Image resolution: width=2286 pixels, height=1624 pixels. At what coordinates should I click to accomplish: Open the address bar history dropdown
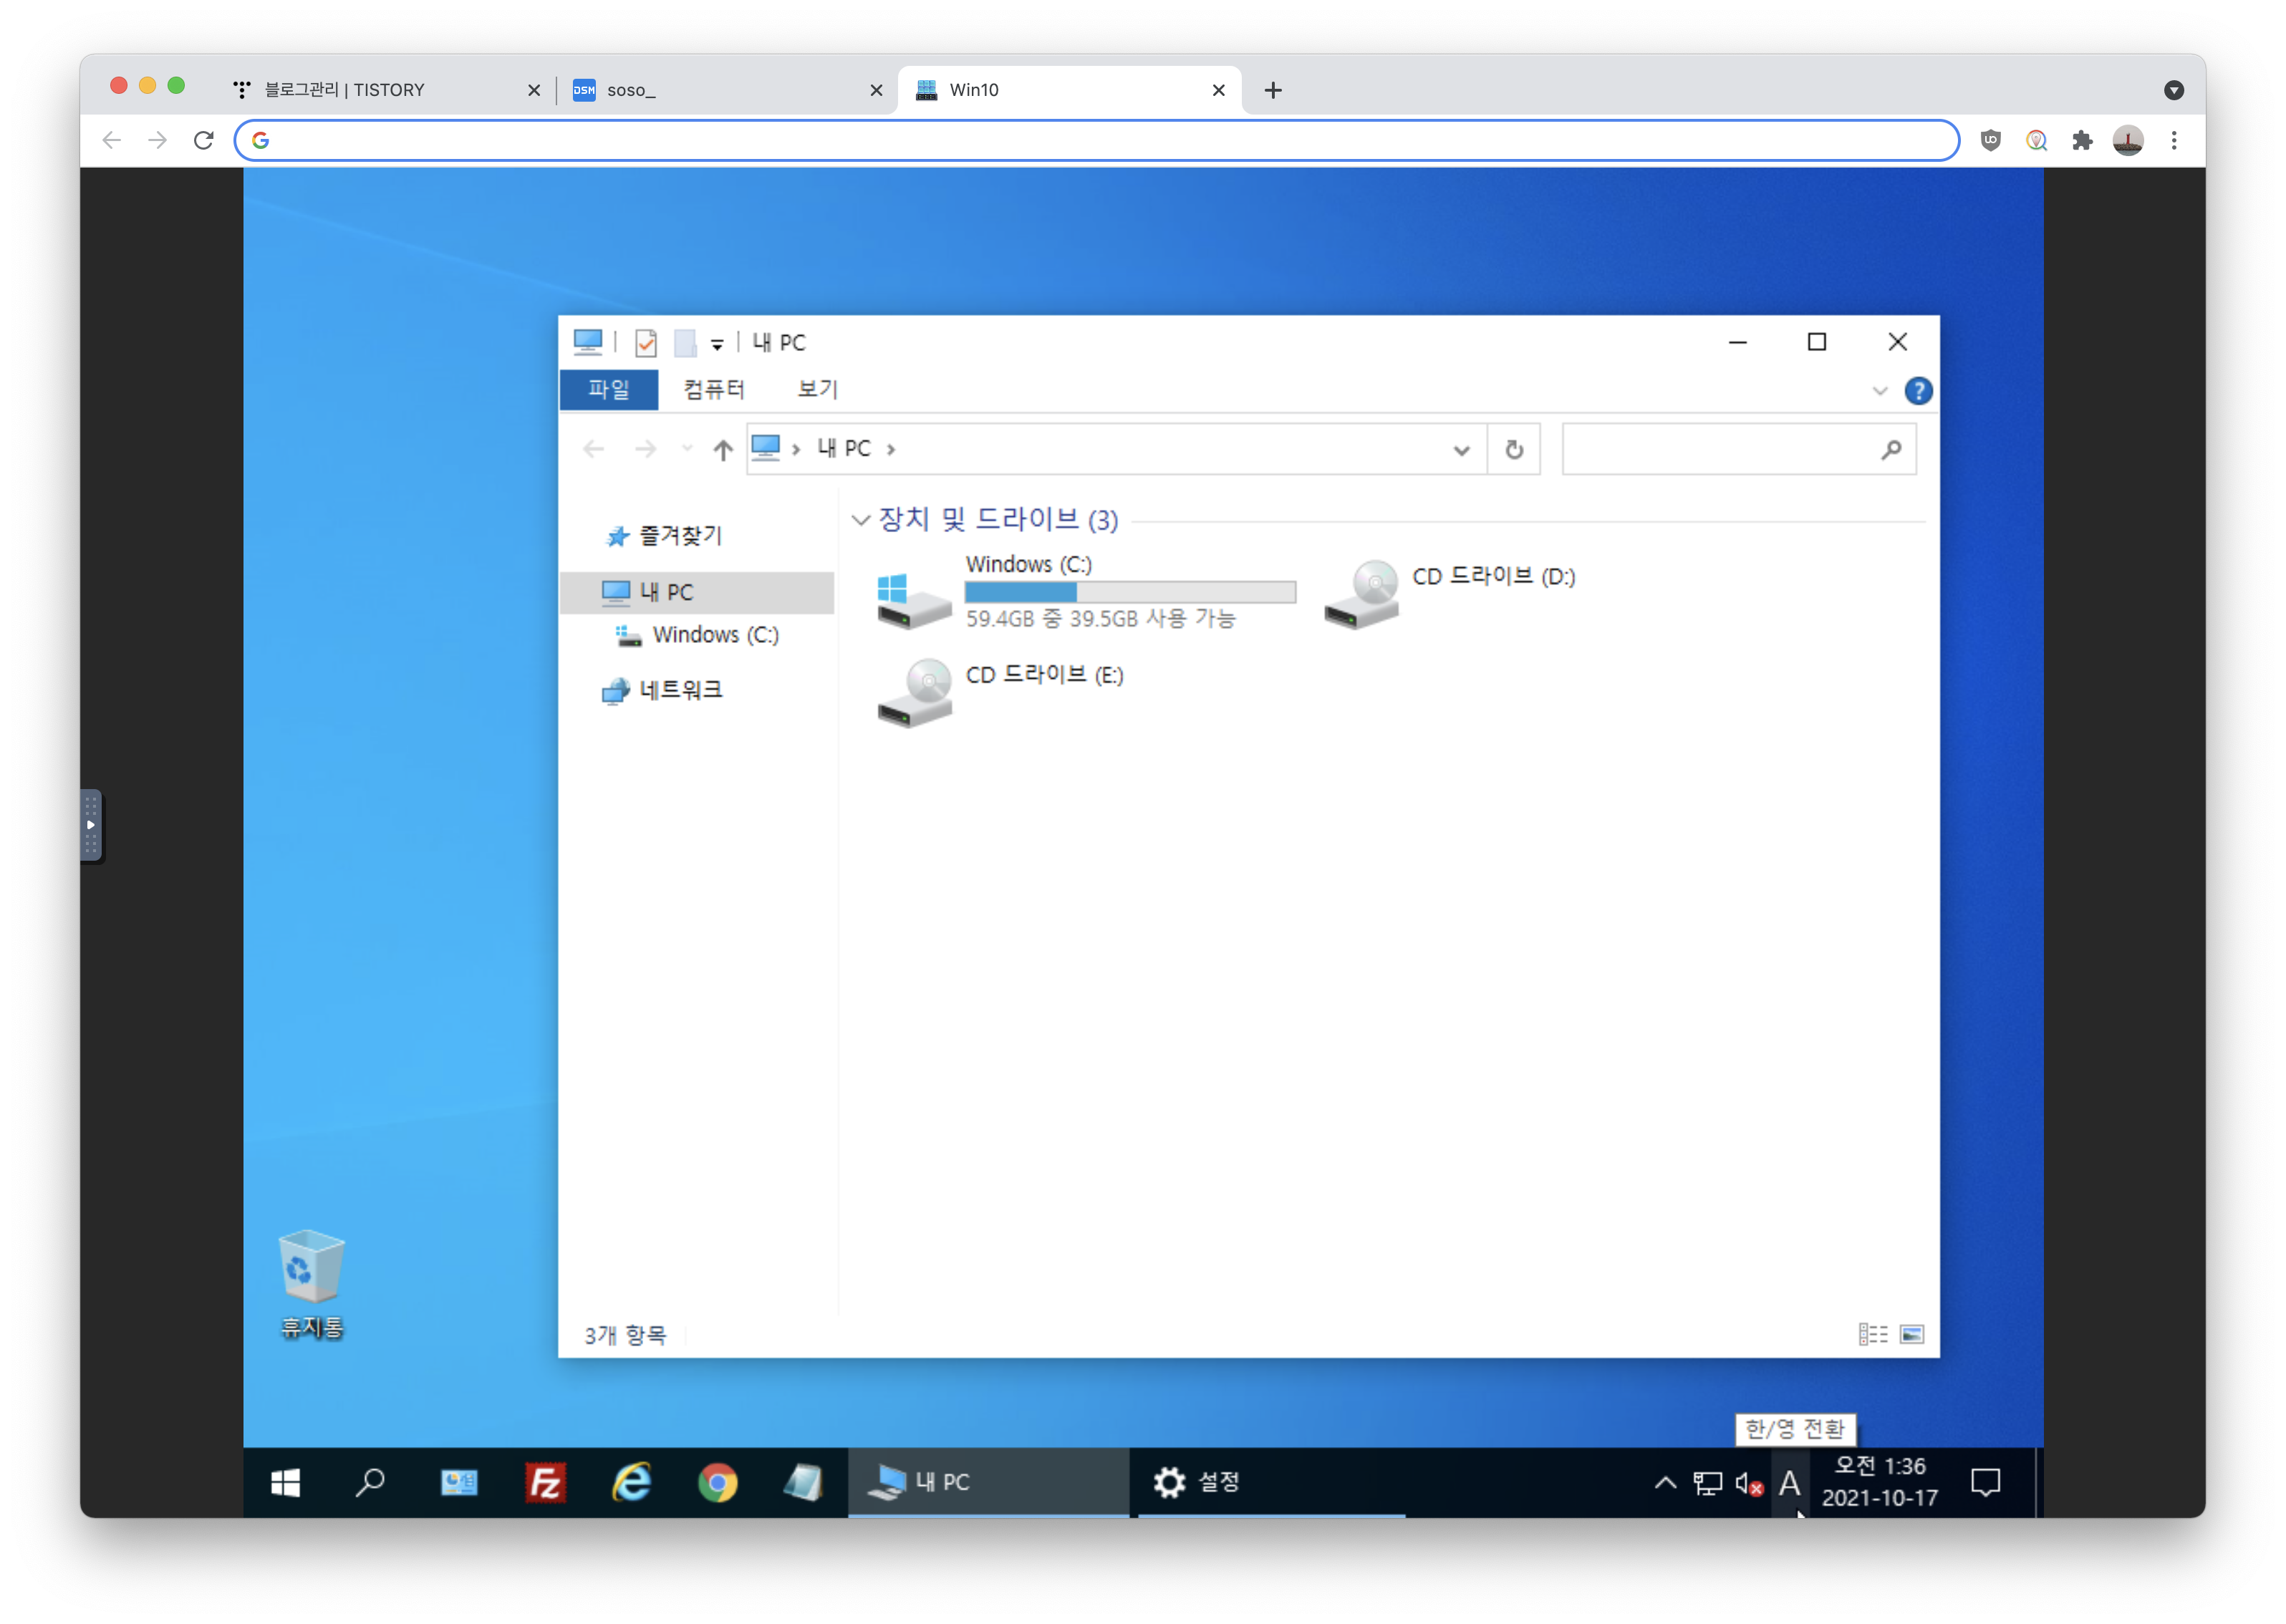tap(1461, 450)
